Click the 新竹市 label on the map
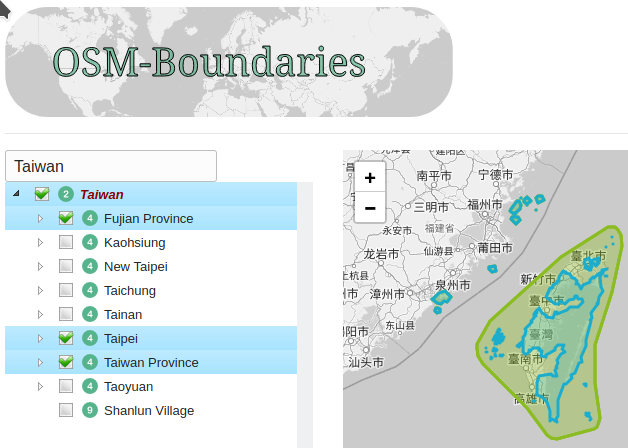 pos(538,279)
